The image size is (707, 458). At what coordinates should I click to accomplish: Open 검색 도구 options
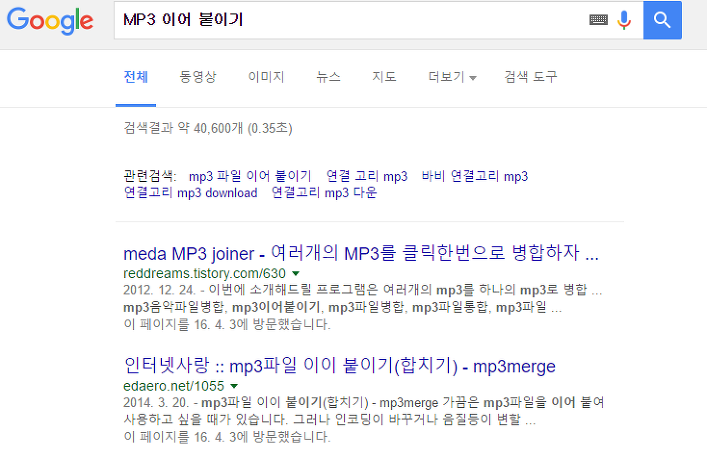point(531,77)
